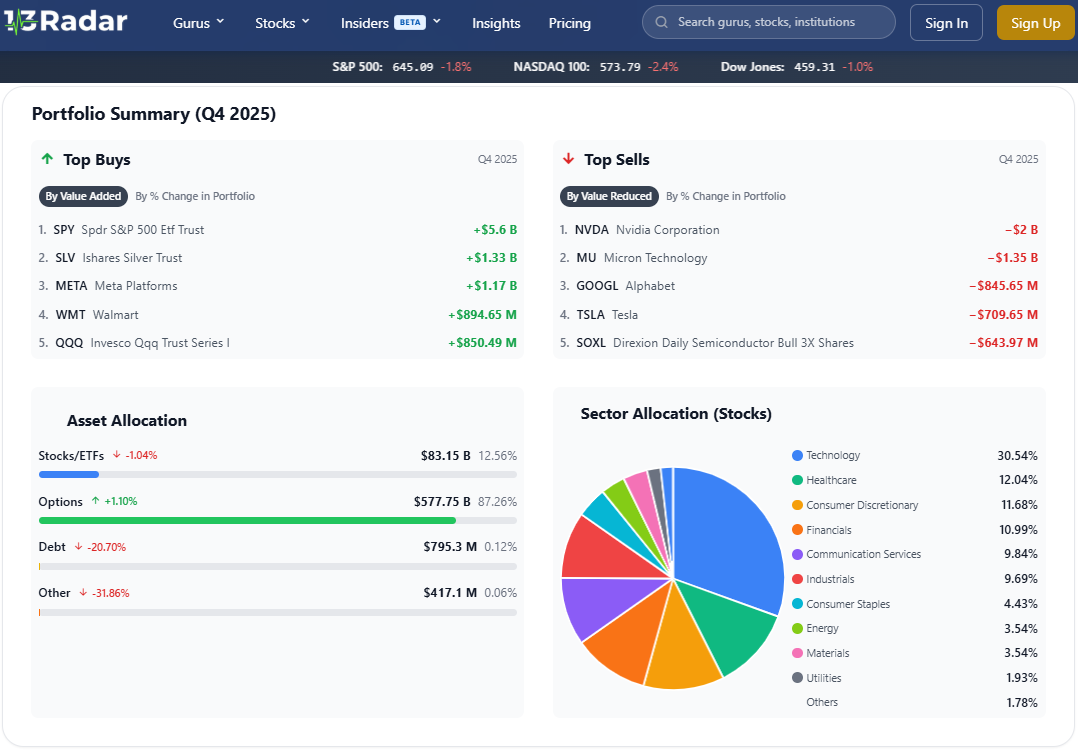1078x750 pixels.
Task: Click the Financials orange legend dot
Action: pyautogui.click(x=798, y=529)
